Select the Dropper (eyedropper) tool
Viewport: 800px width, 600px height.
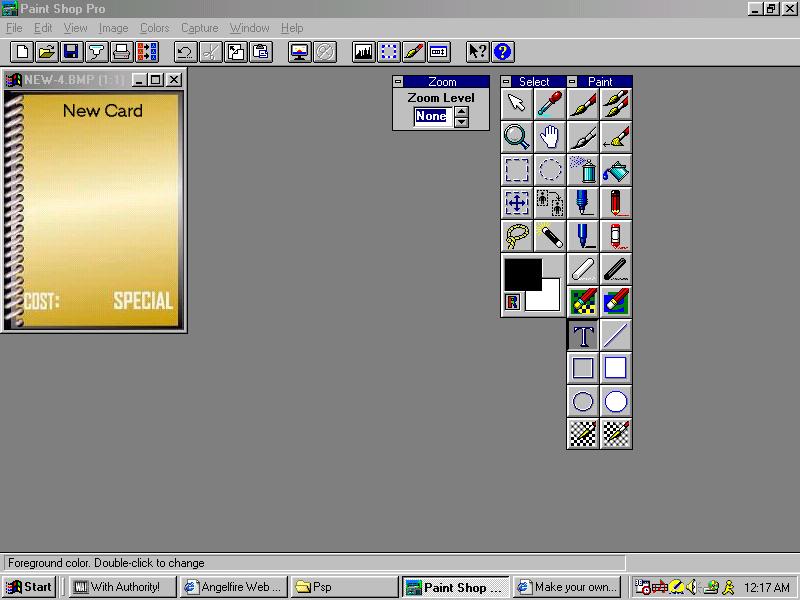tap(549, 104)
